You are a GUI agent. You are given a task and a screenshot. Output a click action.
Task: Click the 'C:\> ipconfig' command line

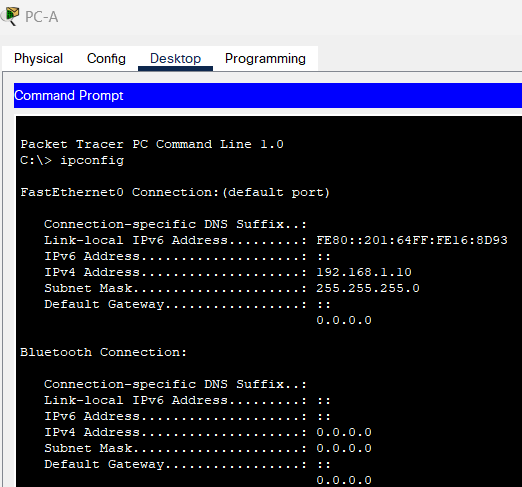[72, 161]
